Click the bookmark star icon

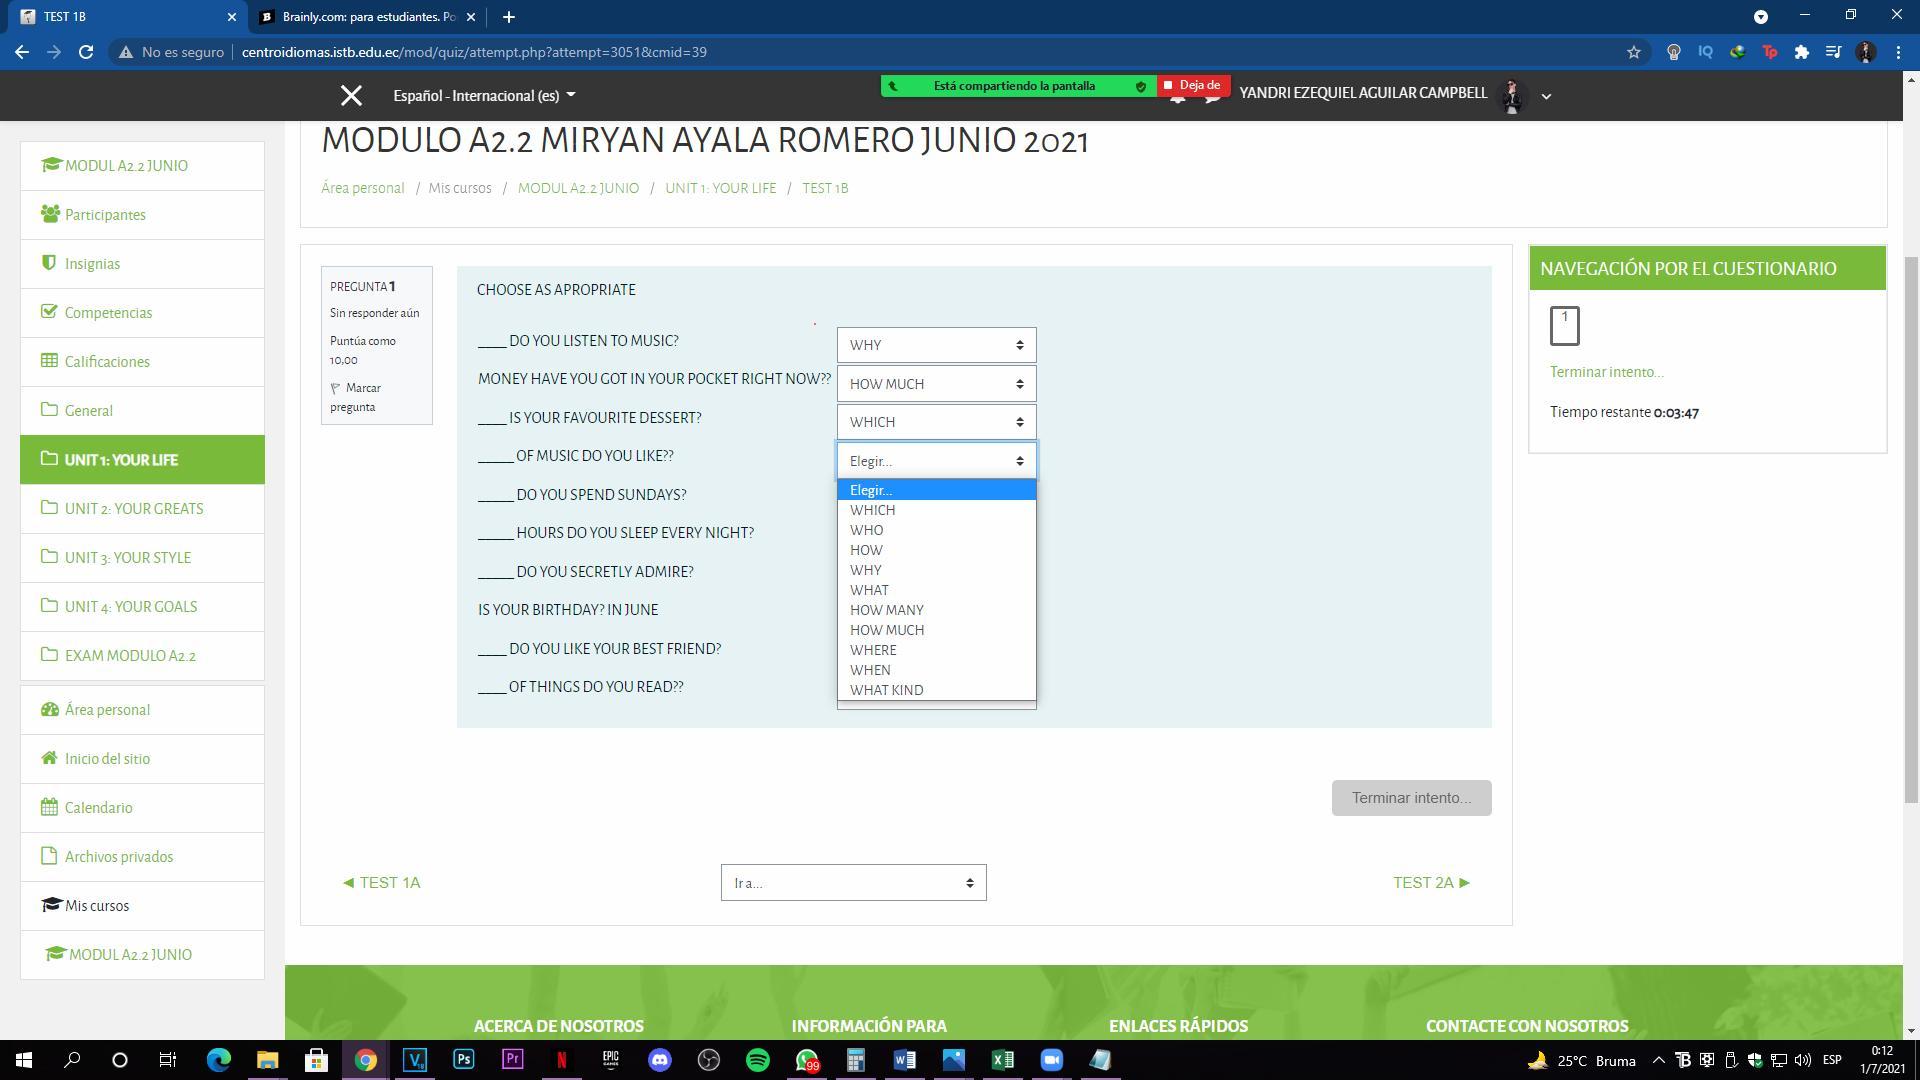(1634, 52)
